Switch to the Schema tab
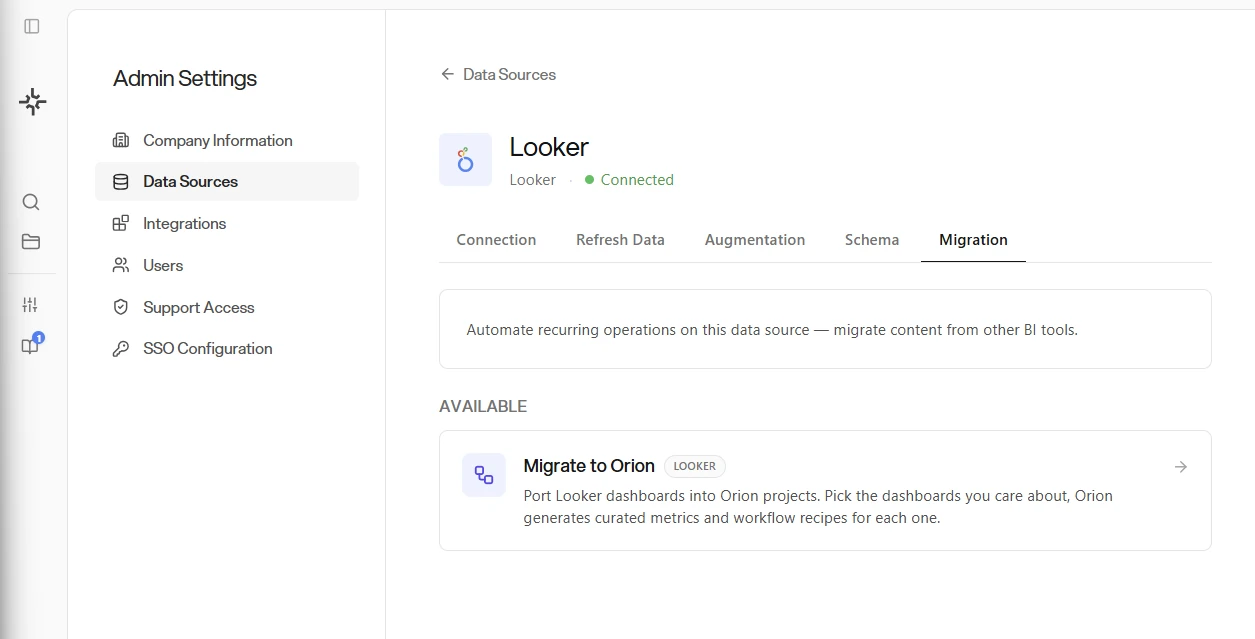This screenshot has width=1255, height=639. tap(872, 240)
